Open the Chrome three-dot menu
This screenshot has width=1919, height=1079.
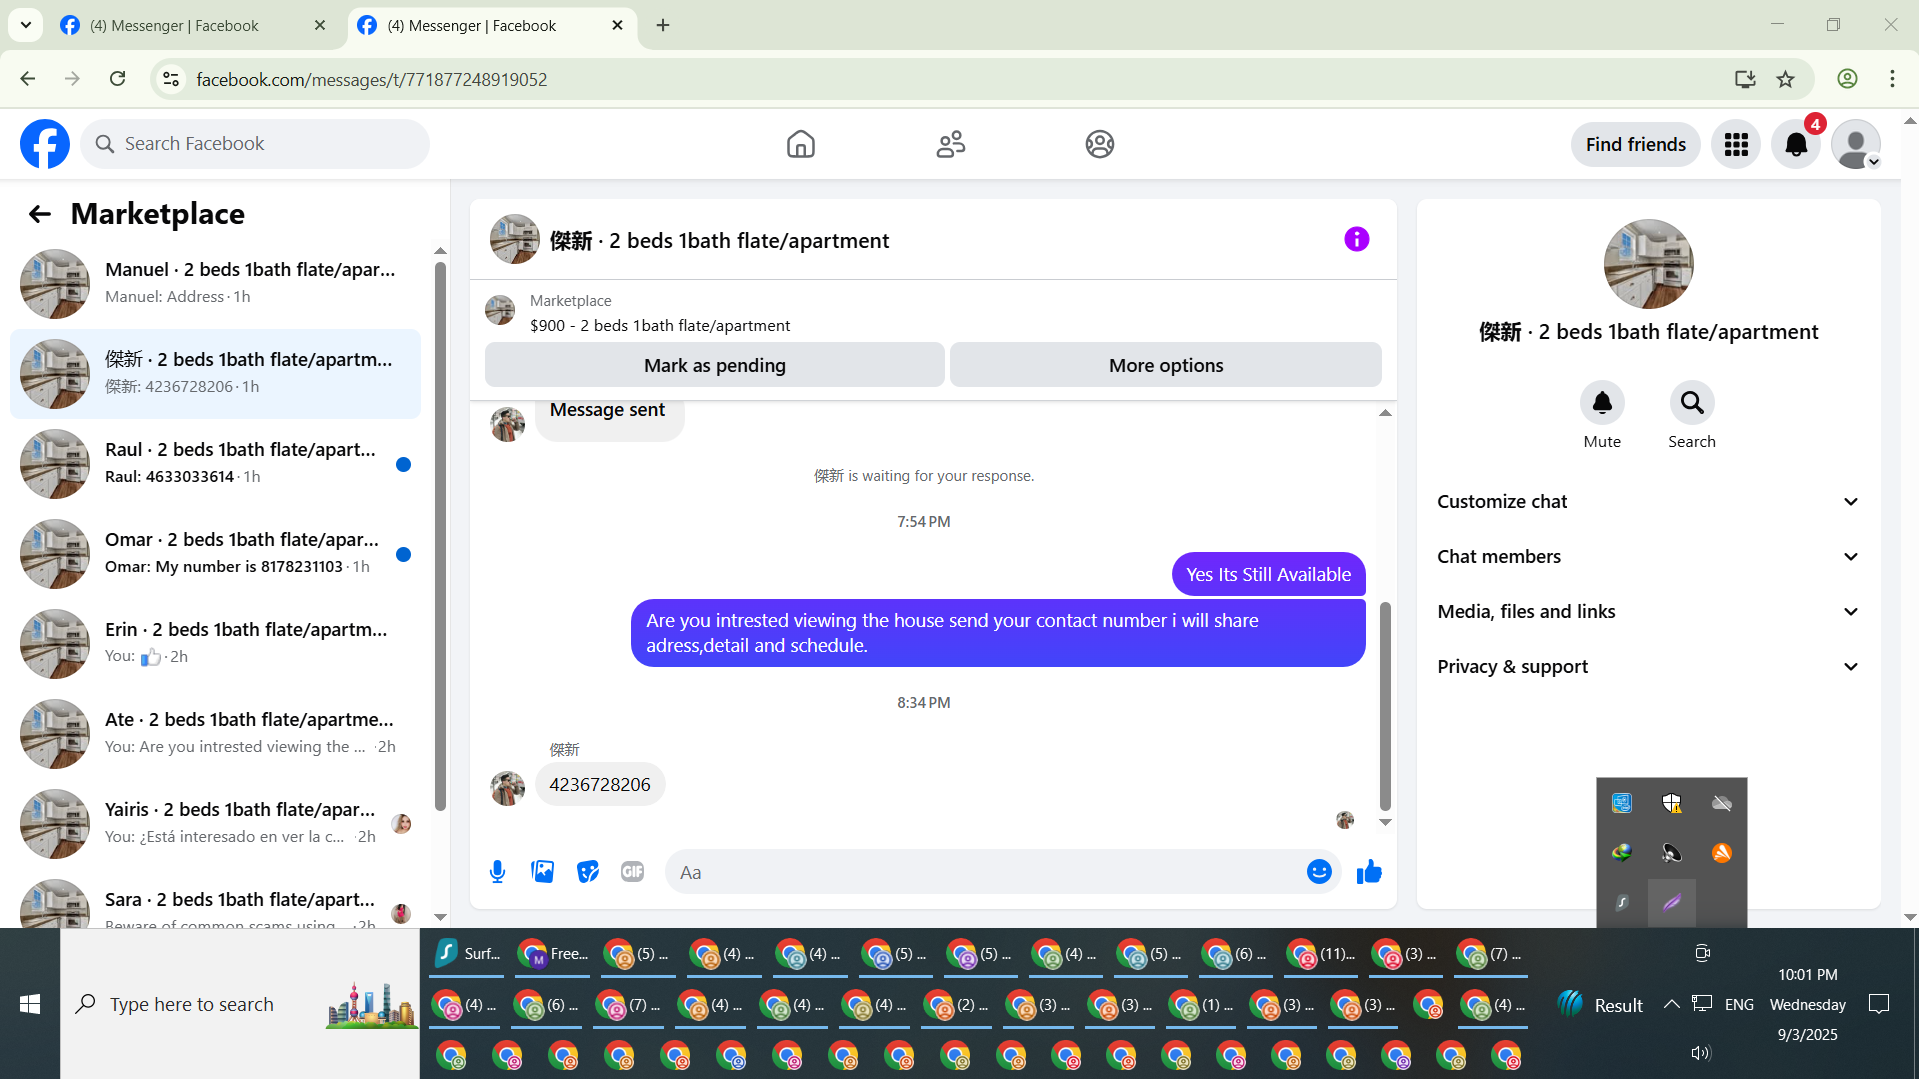1892,79
